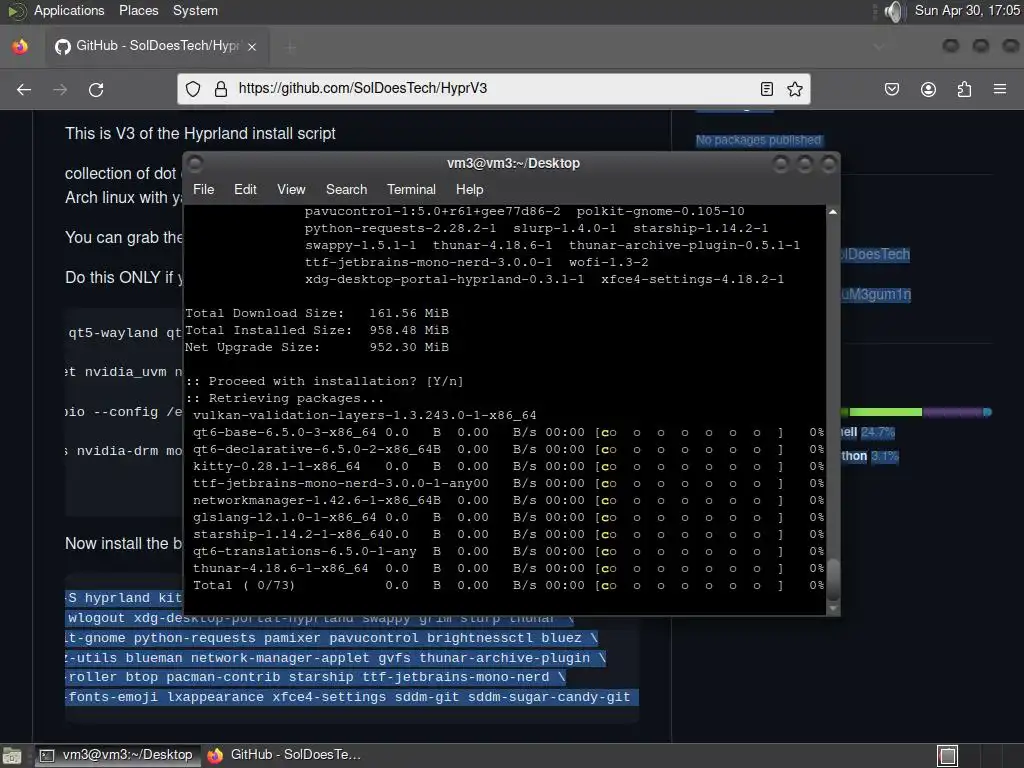This screenshot has height=768, width=1024.
Task: Click the code line ending with sddm-sugar-candy-git
Action: (349, 697)
